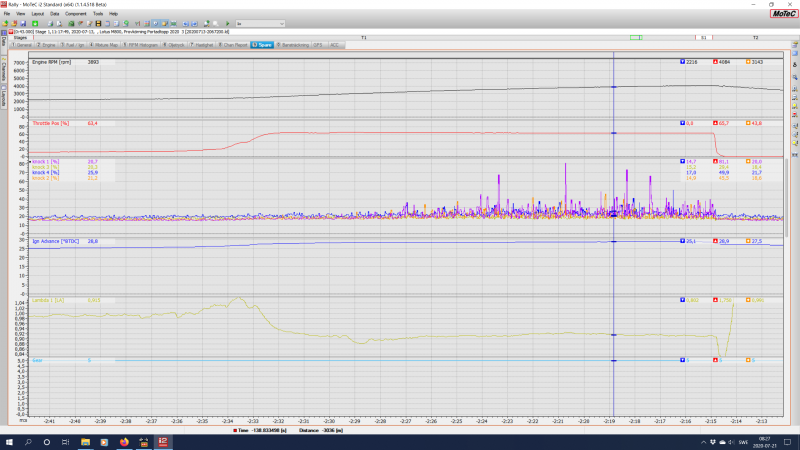Click the Windows Start button
This screenshot has width=800, height=450.
9,440
